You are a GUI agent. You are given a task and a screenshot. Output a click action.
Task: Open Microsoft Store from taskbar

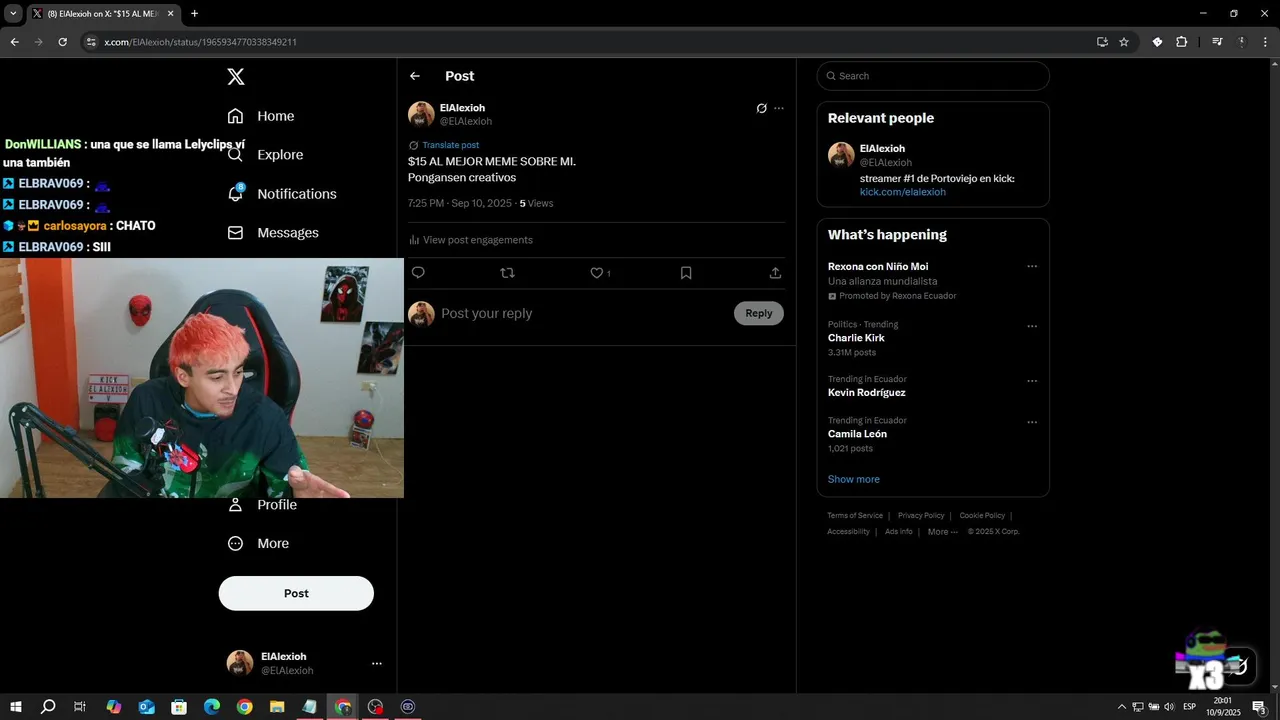click(179, 707)
